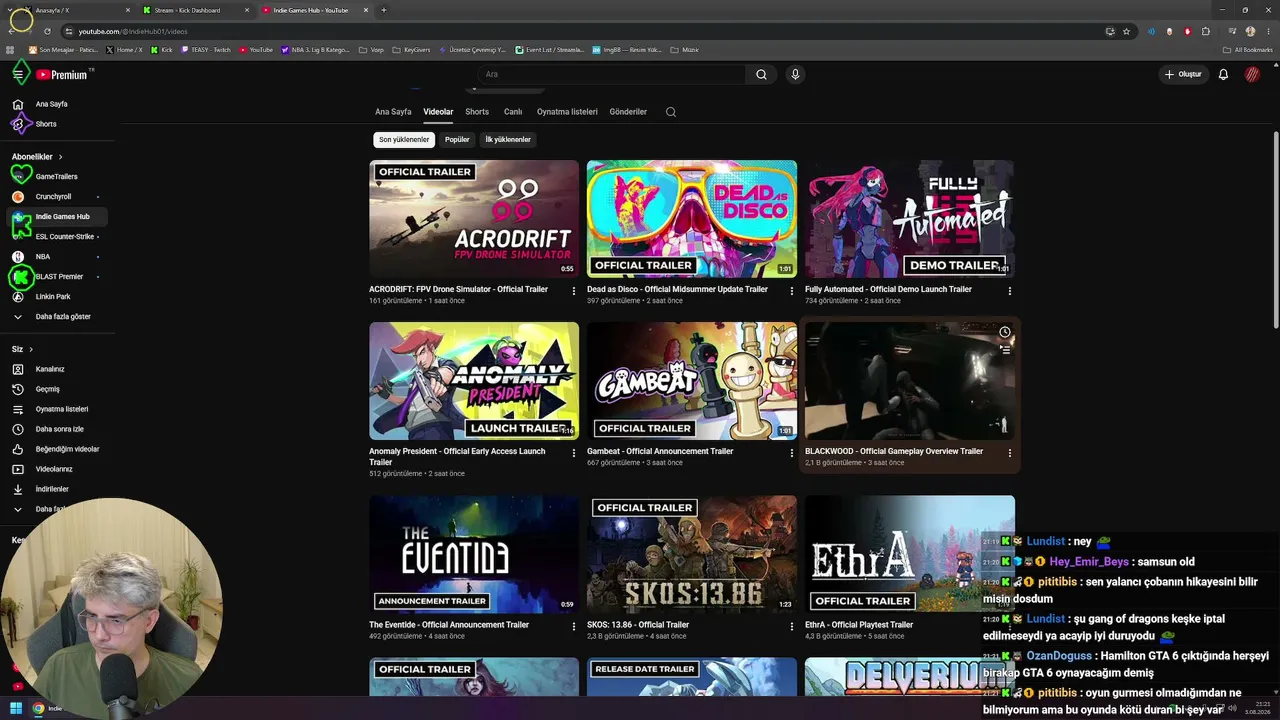Open a new Chrome tab

[384, 10]
